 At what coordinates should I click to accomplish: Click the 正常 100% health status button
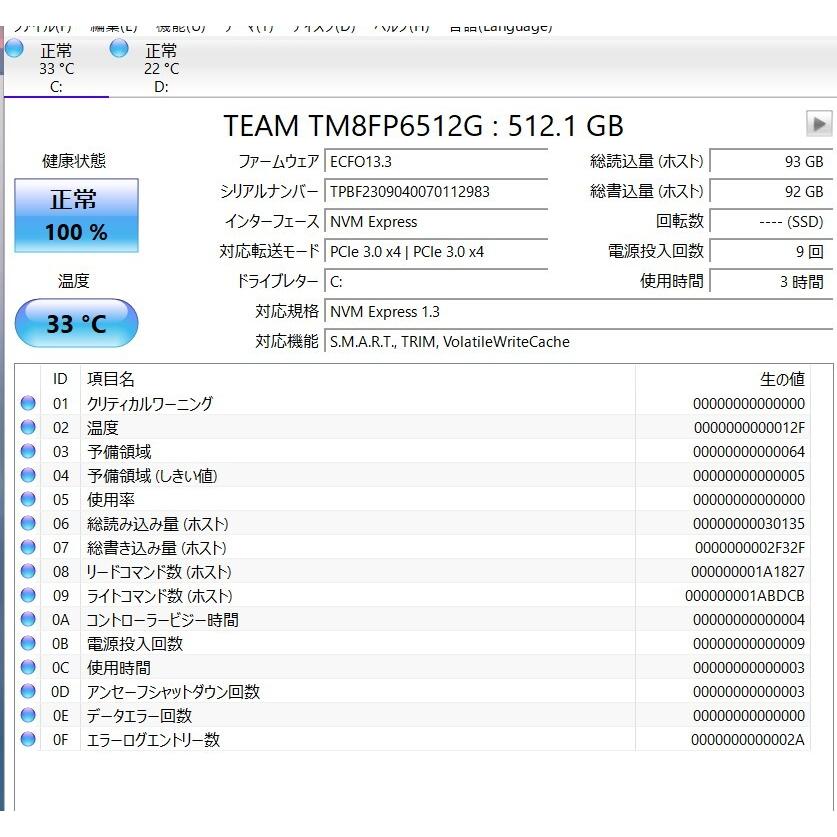[x=75, y=214]
